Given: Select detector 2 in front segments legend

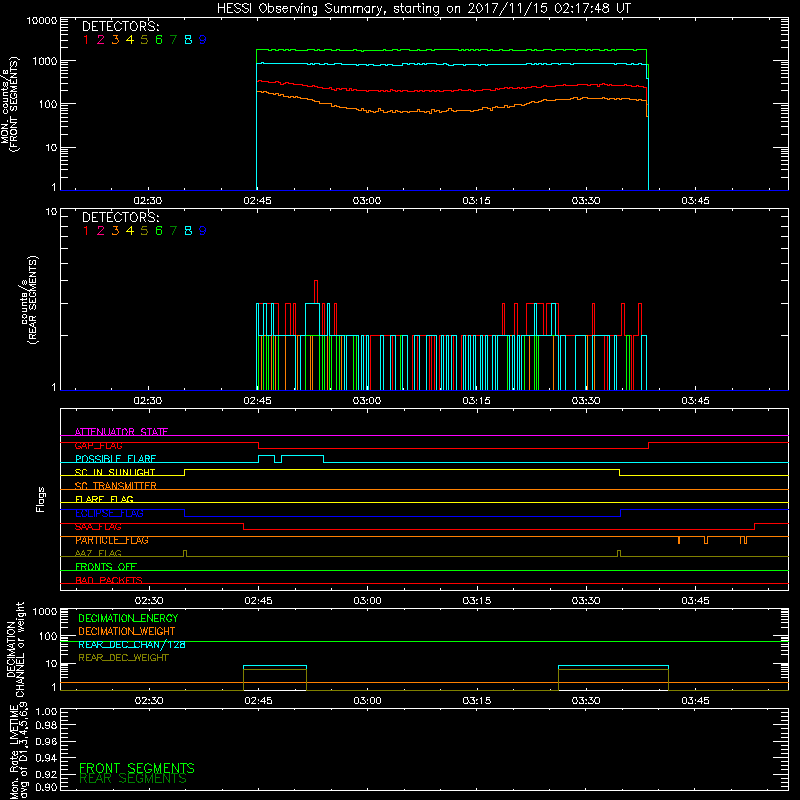Looking at the screenshot, I should (101, 40).
